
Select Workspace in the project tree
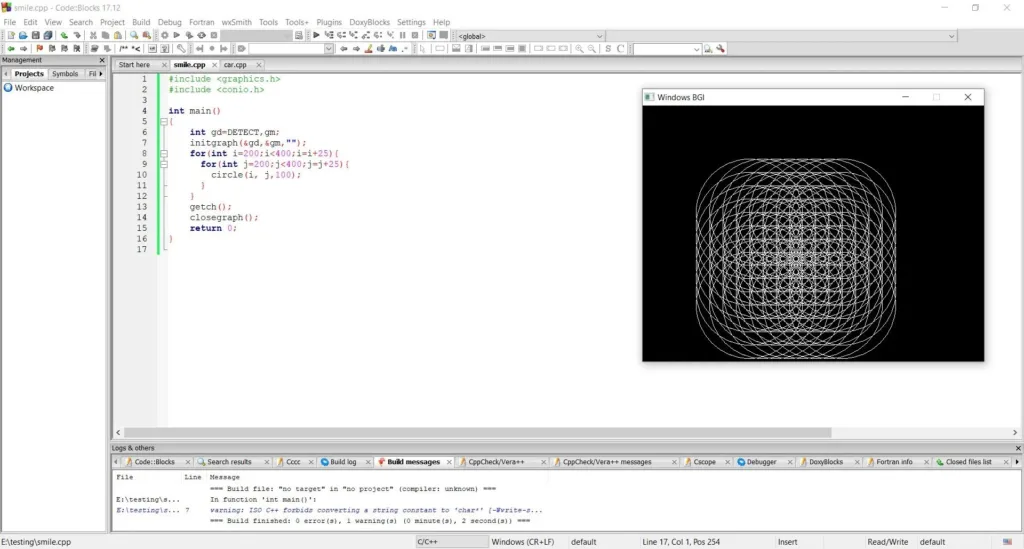click(x=34, y=88)
